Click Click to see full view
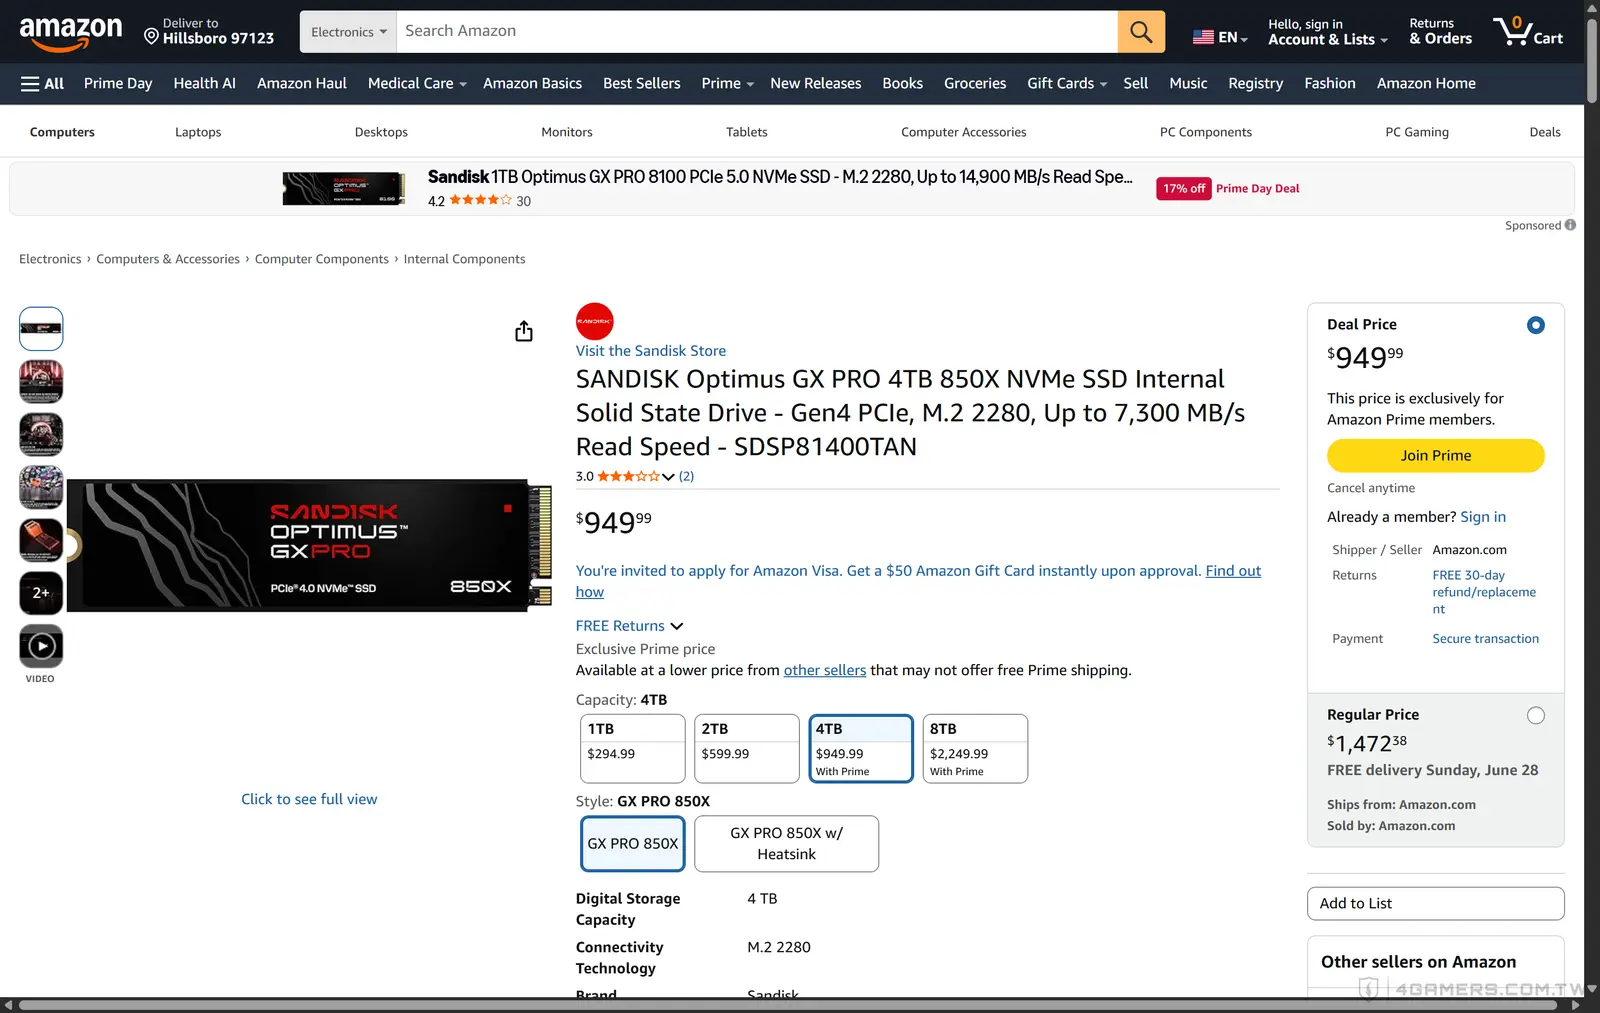This screenshot has width=1600, height=1013. tap(309, 799)
